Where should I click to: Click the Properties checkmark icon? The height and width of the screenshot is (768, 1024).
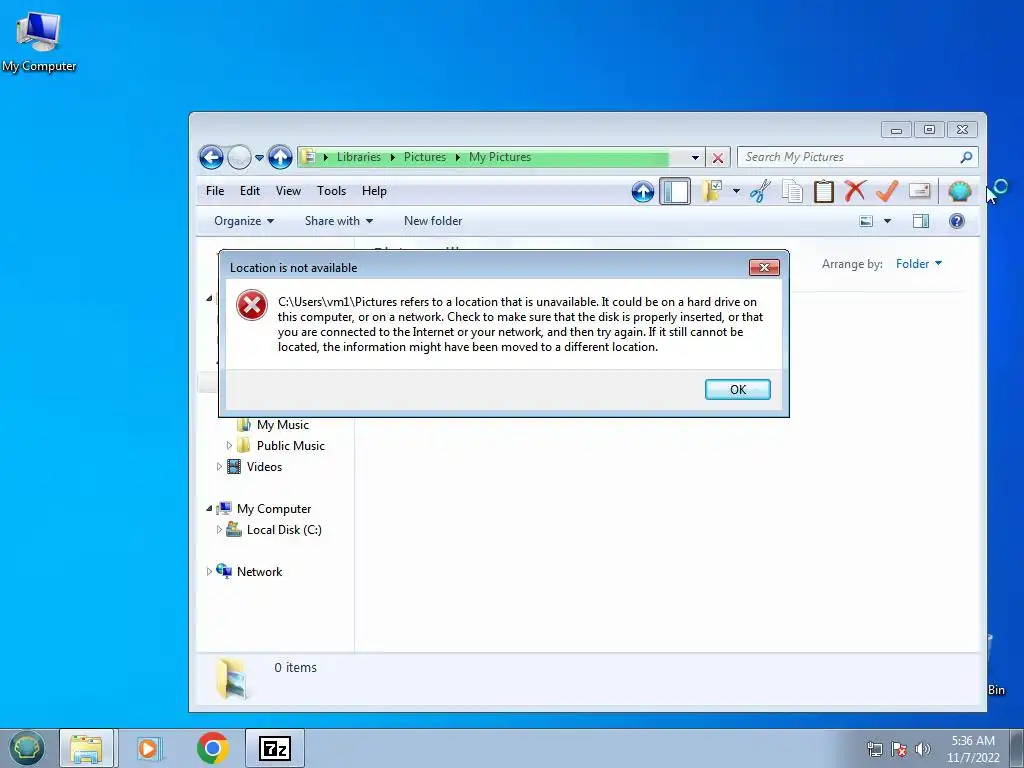pos(887,191)
